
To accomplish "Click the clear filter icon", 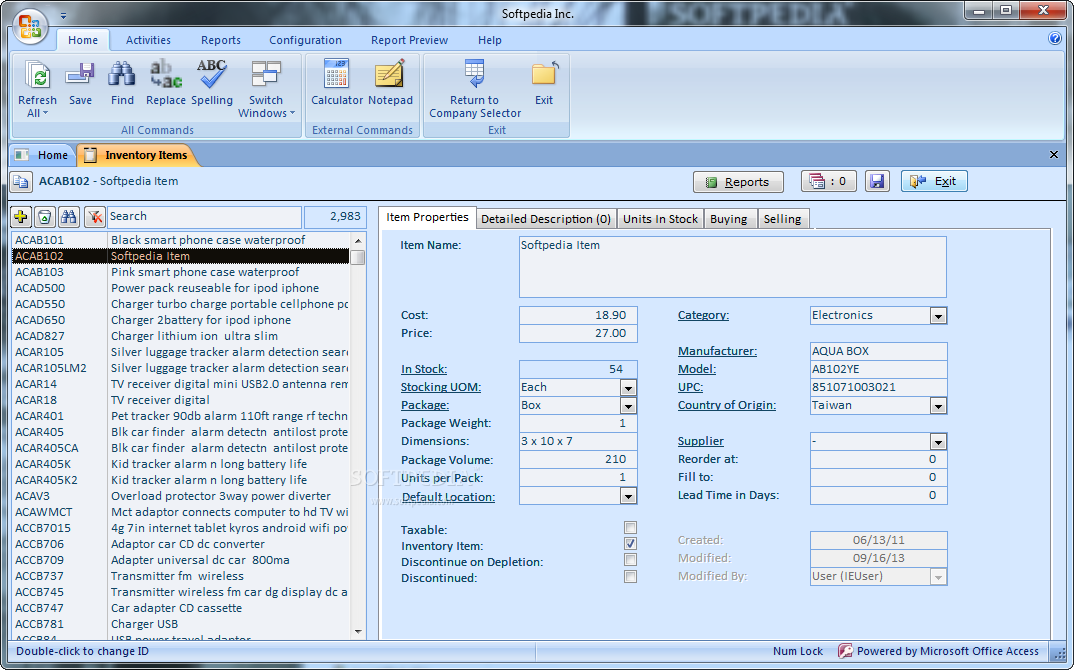I will coord(95,217).
